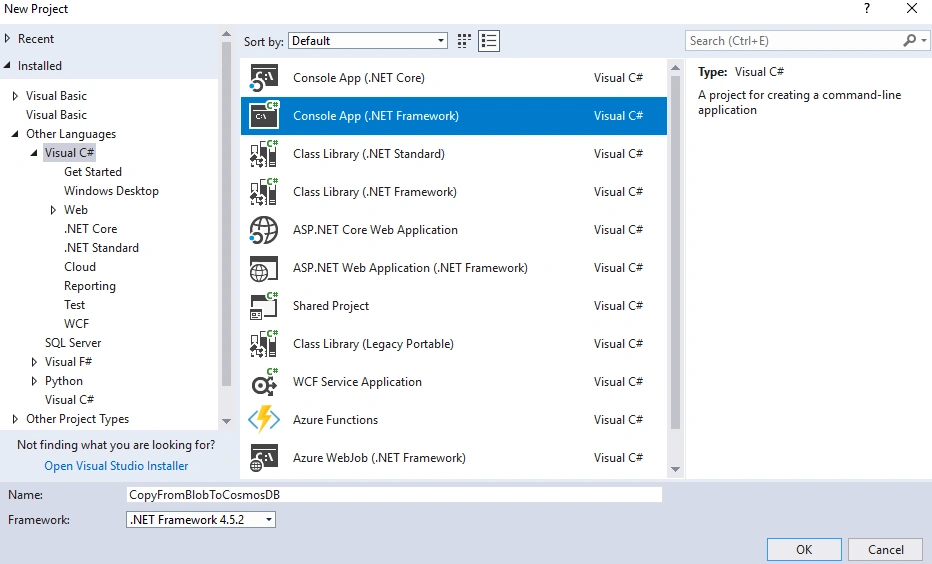Click the Console App (.NET Core) template icon
The width and height of the screenshot is (932, 564).
pyautogui.click(x=263, y=78)
